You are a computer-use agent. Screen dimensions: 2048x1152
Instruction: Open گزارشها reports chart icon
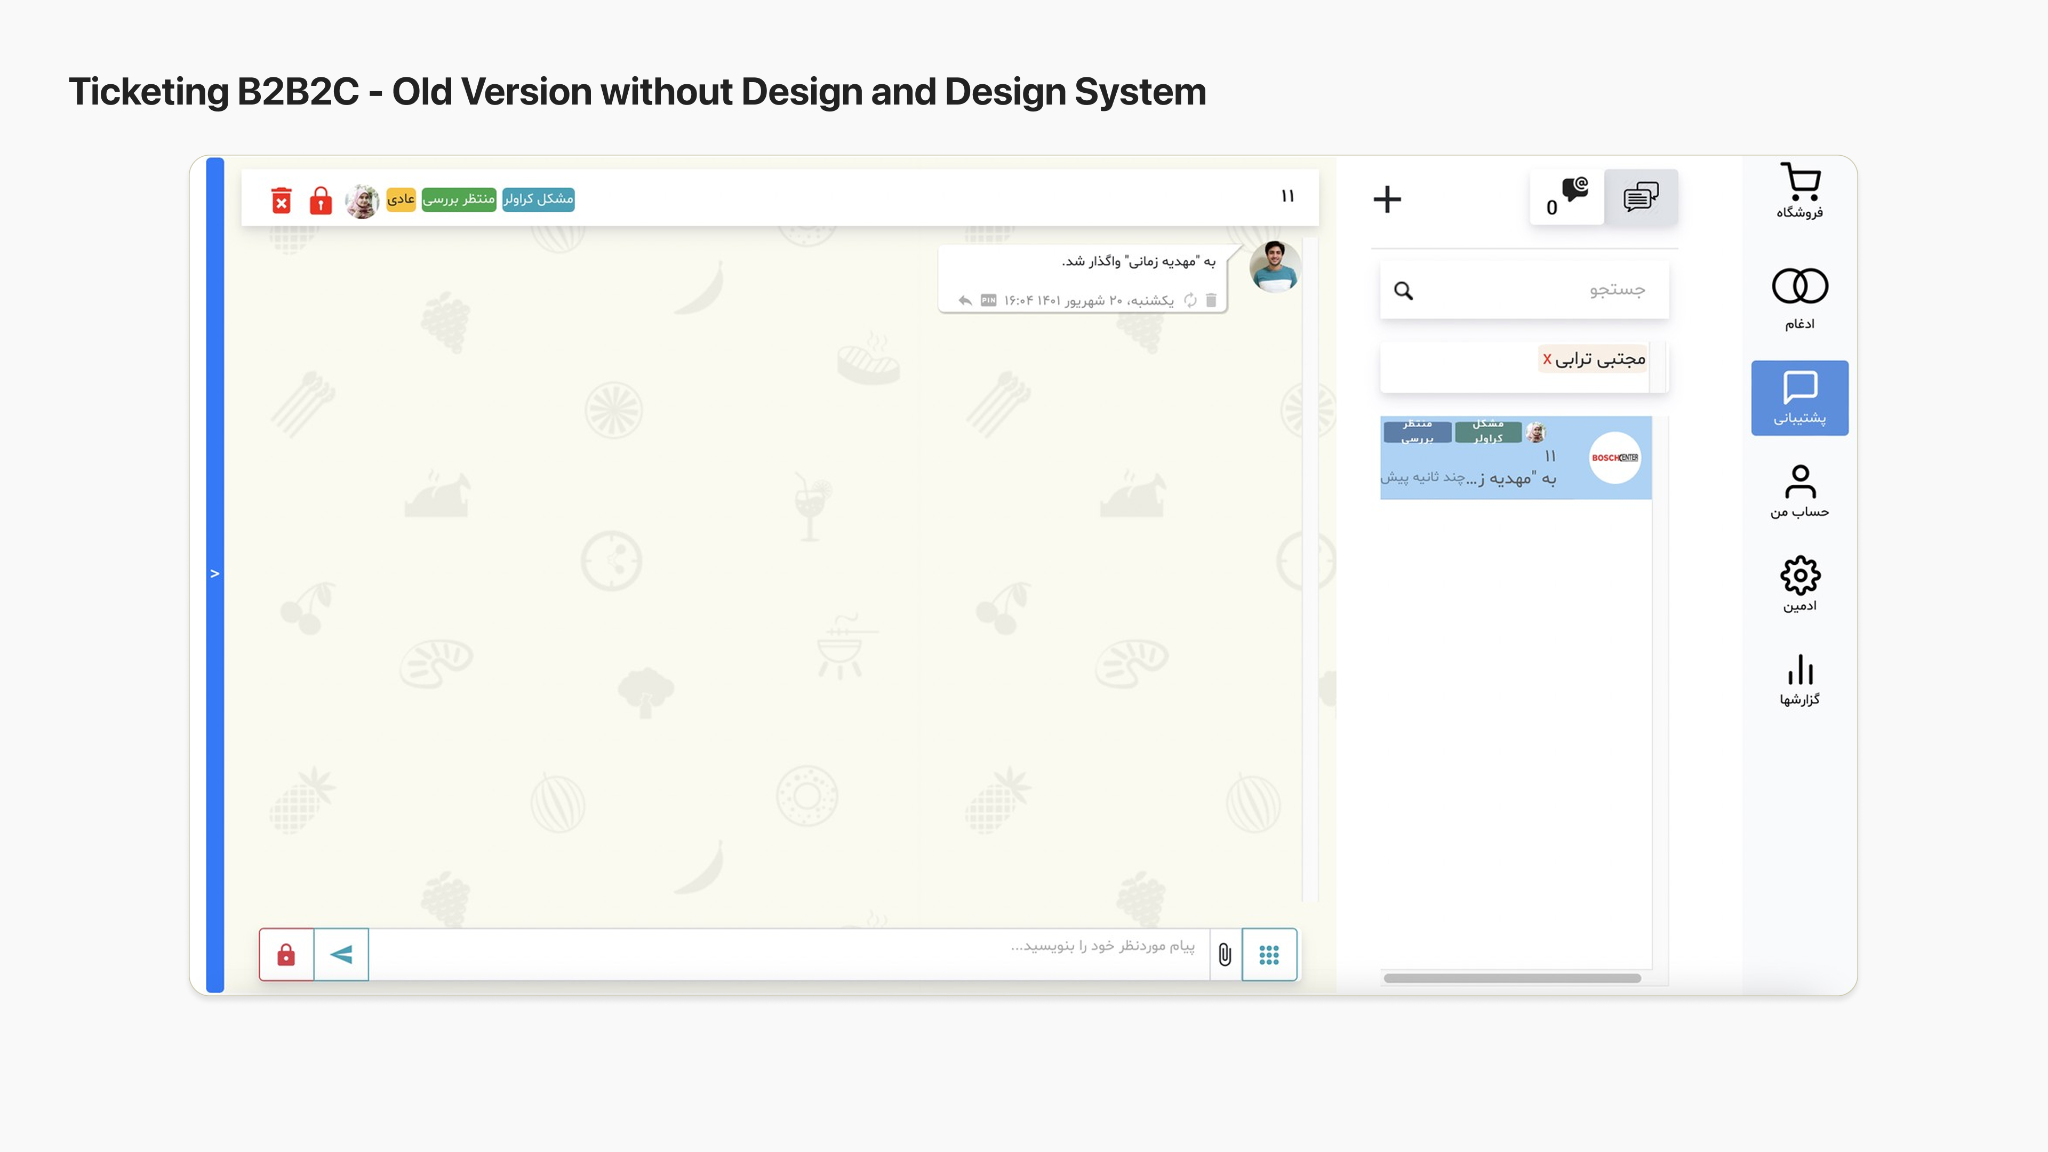click(1800, 680)
